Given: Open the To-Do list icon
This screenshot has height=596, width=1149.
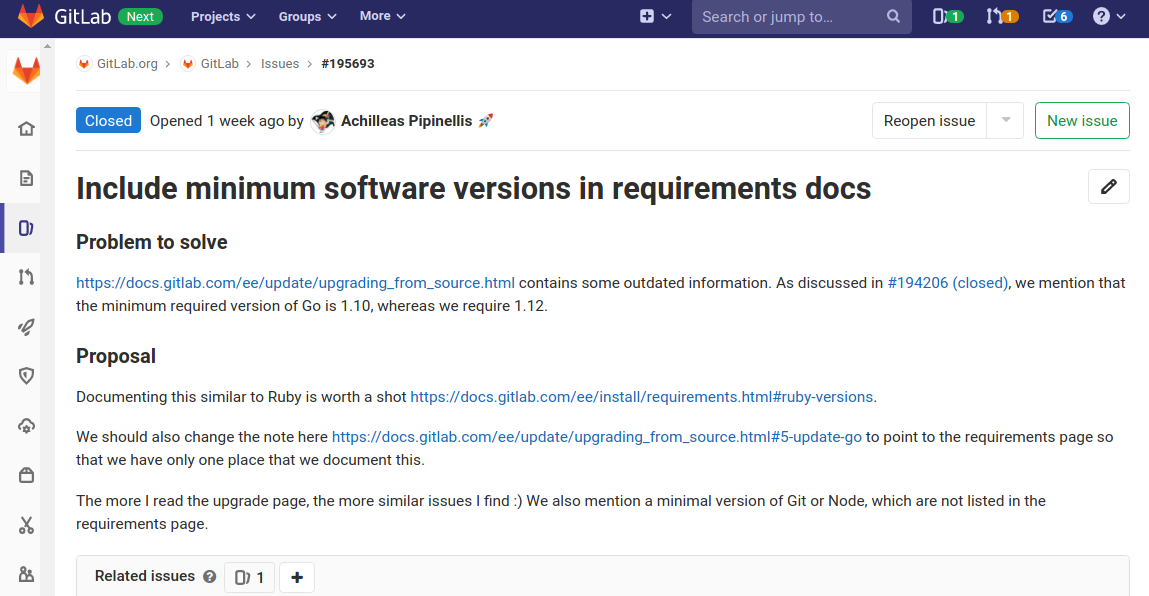Looking at the screenshot, I should 1057,16.
